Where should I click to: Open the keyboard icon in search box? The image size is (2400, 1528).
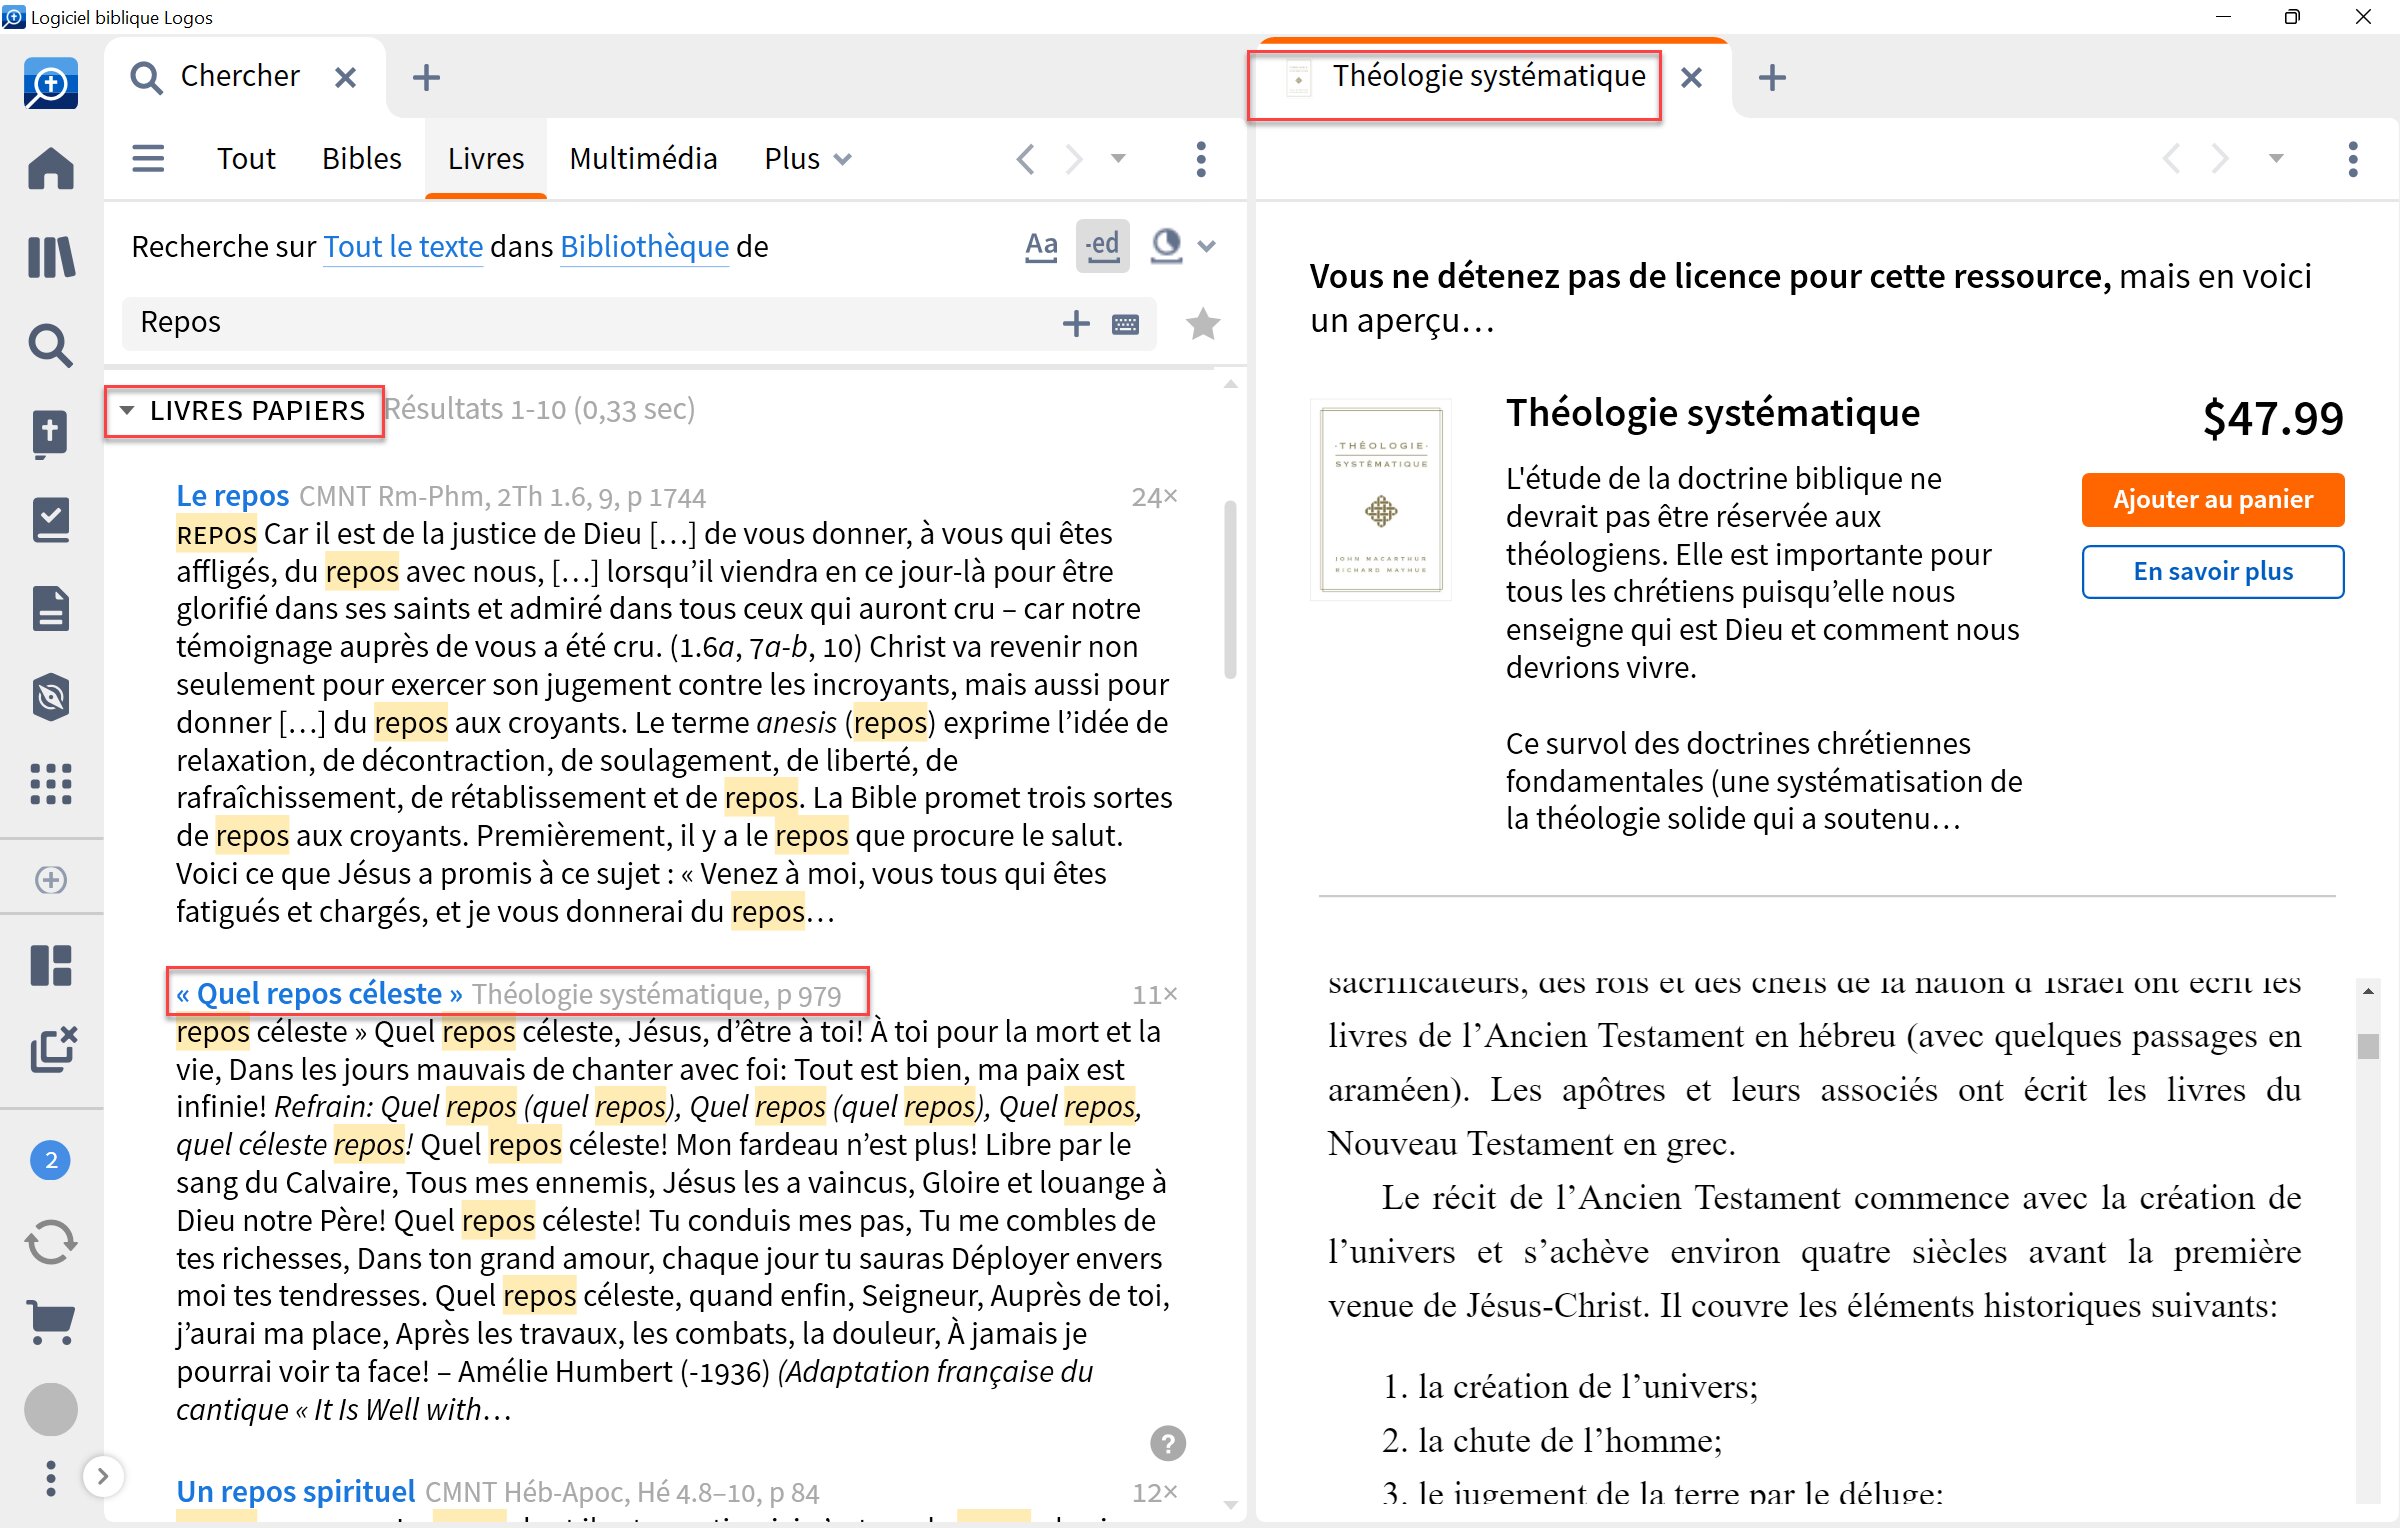[1125, 324]
